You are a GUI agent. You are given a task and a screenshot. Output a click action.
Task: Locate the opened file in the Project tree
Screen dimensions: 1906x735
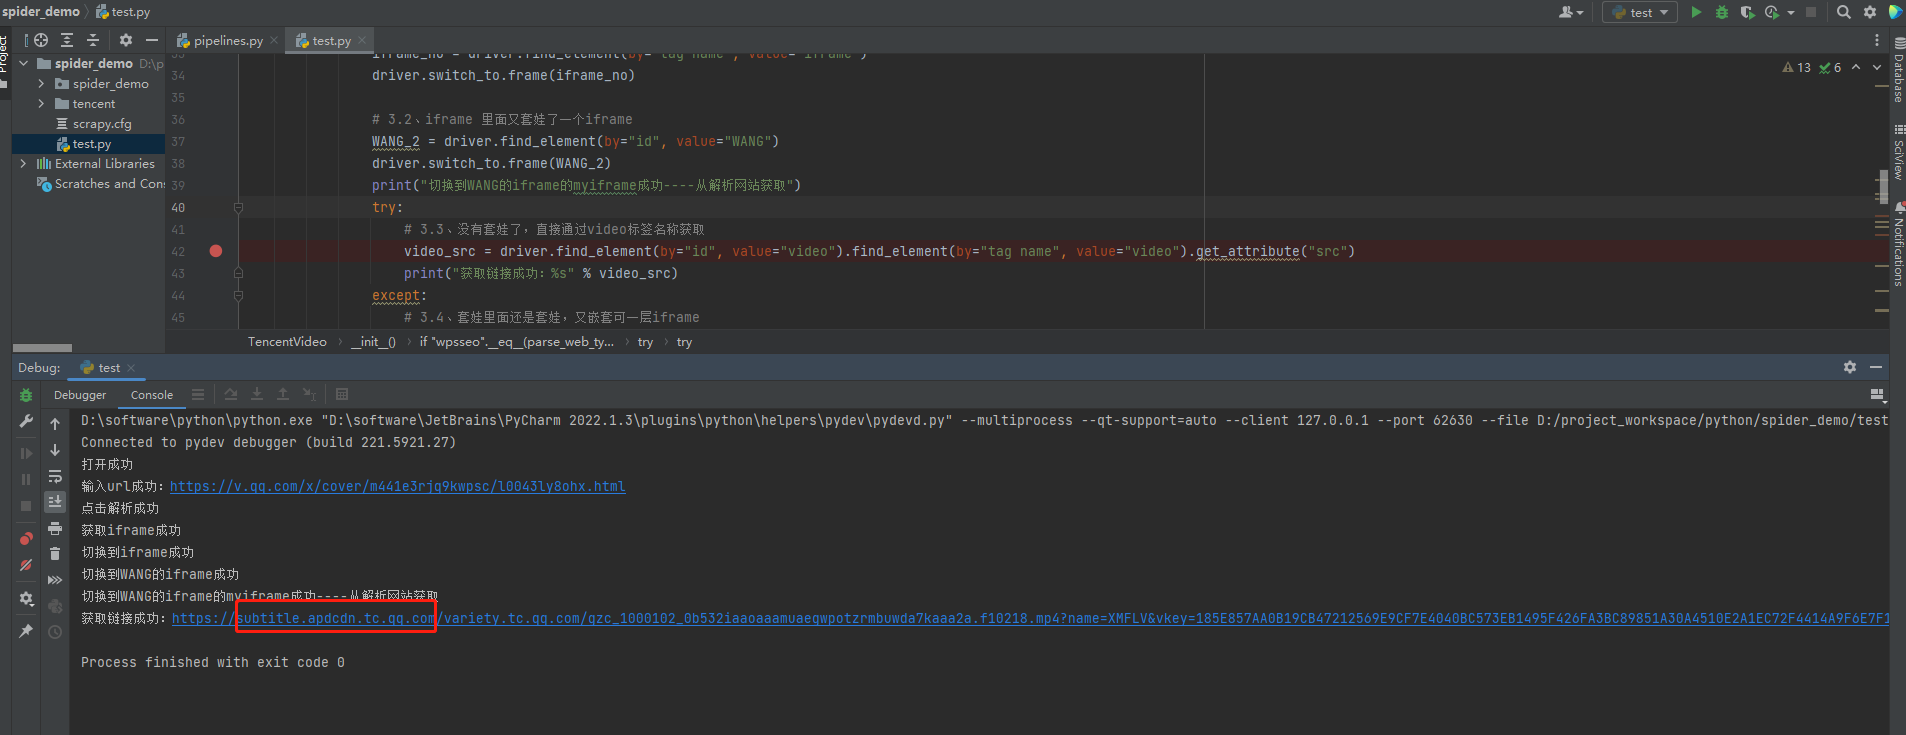[41, 40]
